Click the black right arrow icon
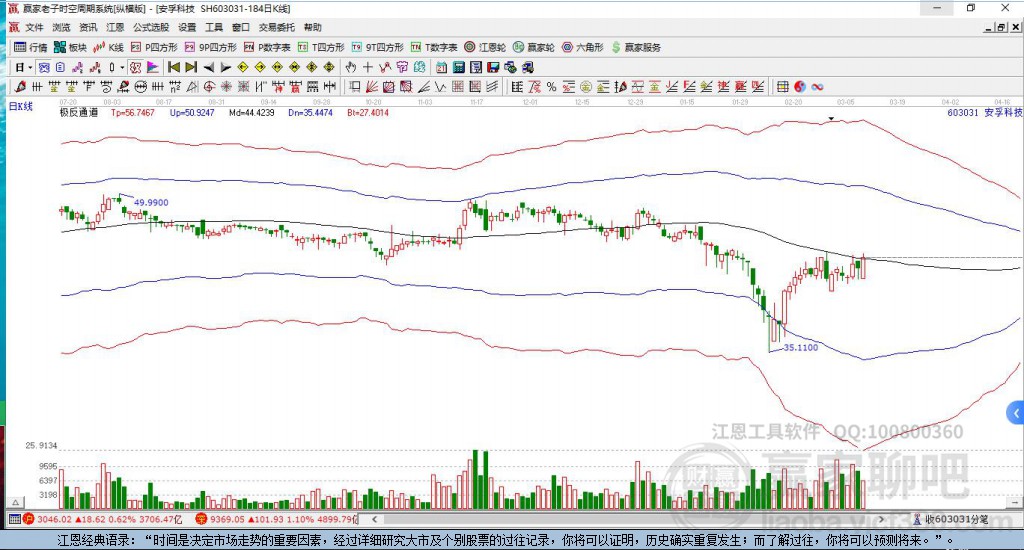1024x550 pixels. [225, 67]
